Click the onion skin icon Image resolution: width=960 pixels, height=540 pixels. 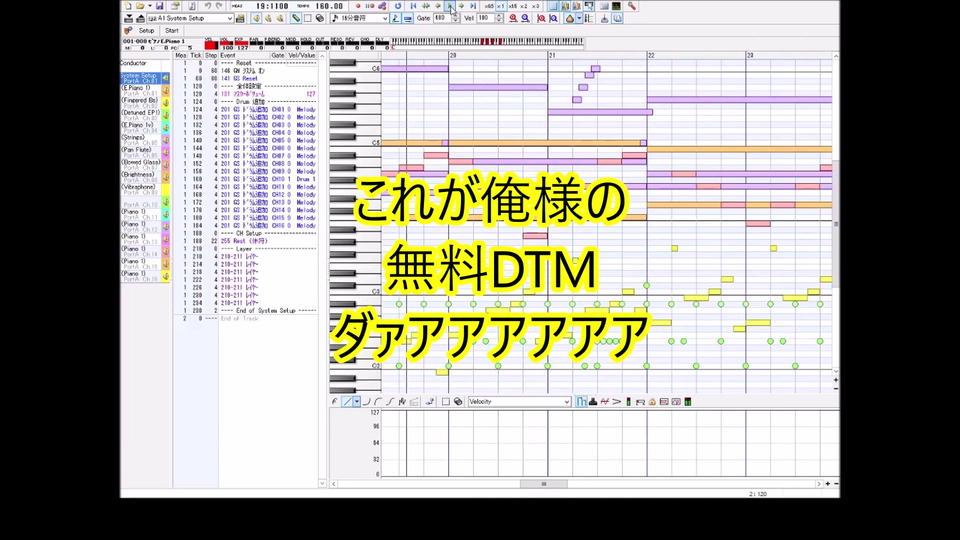point(569,18)
